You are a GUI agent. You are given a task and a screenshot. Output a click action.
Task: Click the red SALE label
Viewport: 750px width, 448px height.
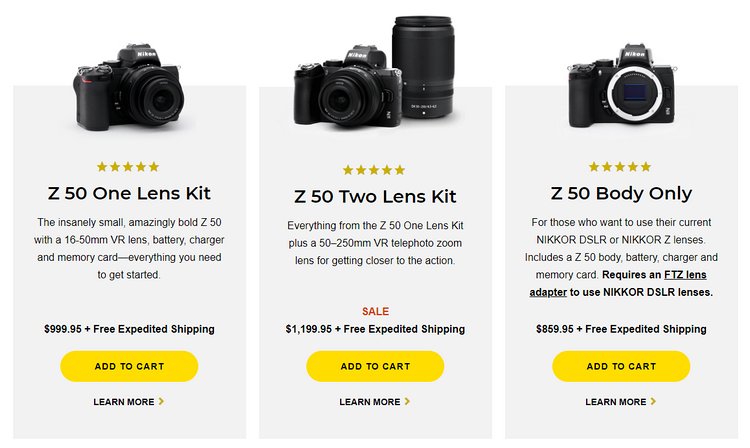(x=375, y=311)
